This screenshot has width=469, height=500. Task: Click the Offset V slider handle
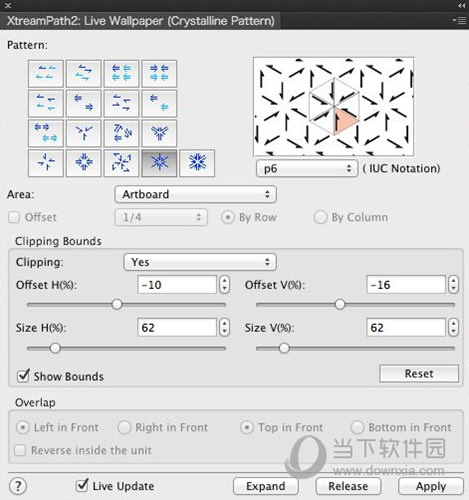(340, 304)
